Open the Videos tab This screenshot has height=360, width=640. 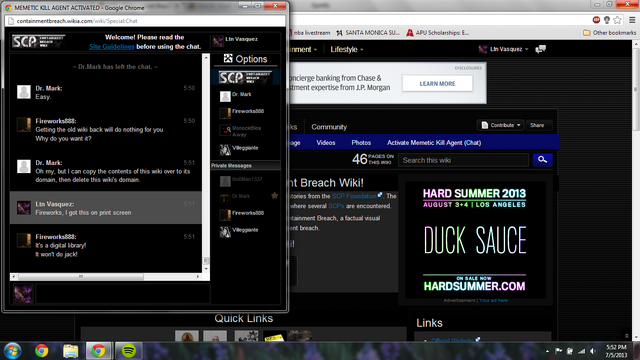coord(326,142)
